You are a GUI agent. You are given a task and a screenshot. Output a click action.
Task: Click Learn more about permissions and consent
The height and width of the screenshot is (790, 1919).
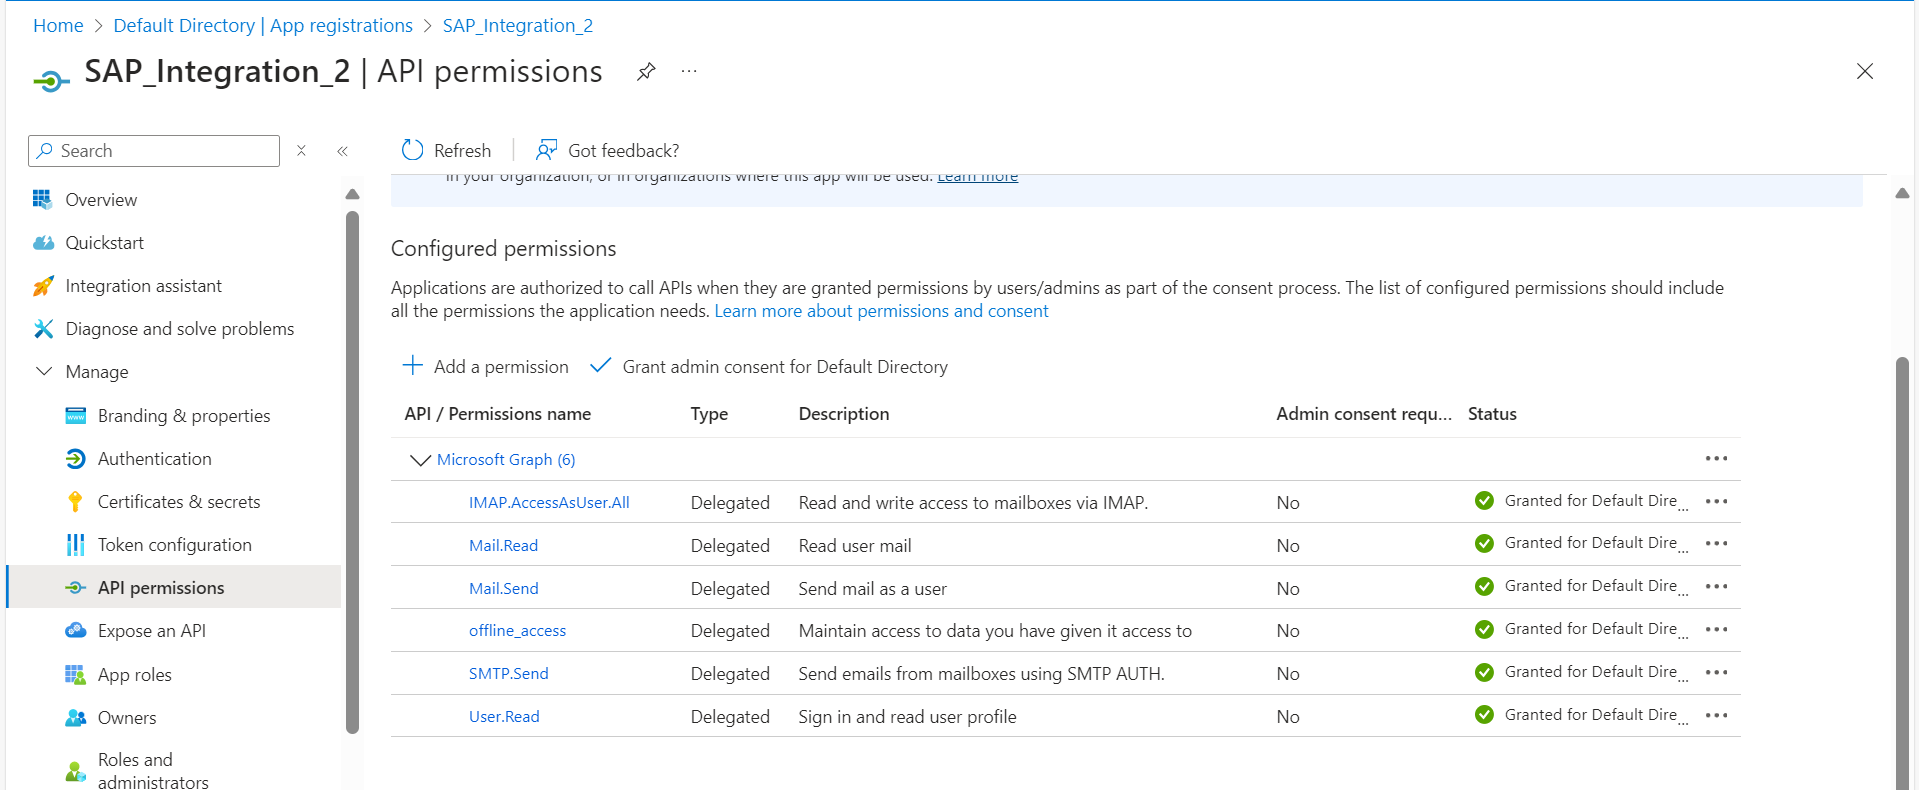[881, 311]
